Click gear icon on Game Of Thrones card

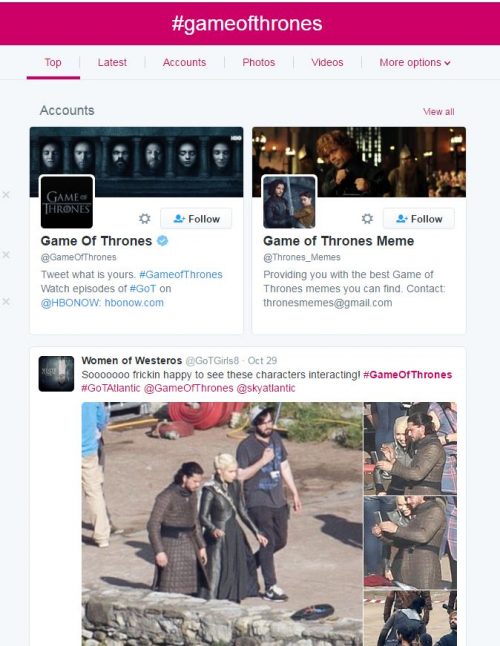tap(145, 218)
